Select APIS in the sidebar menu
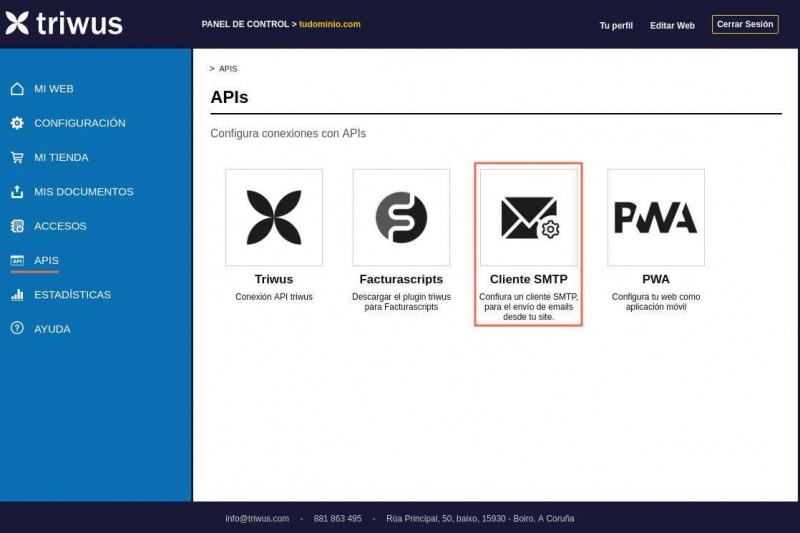This screenshot has width=800, height=533. click(x=46, y=261)
